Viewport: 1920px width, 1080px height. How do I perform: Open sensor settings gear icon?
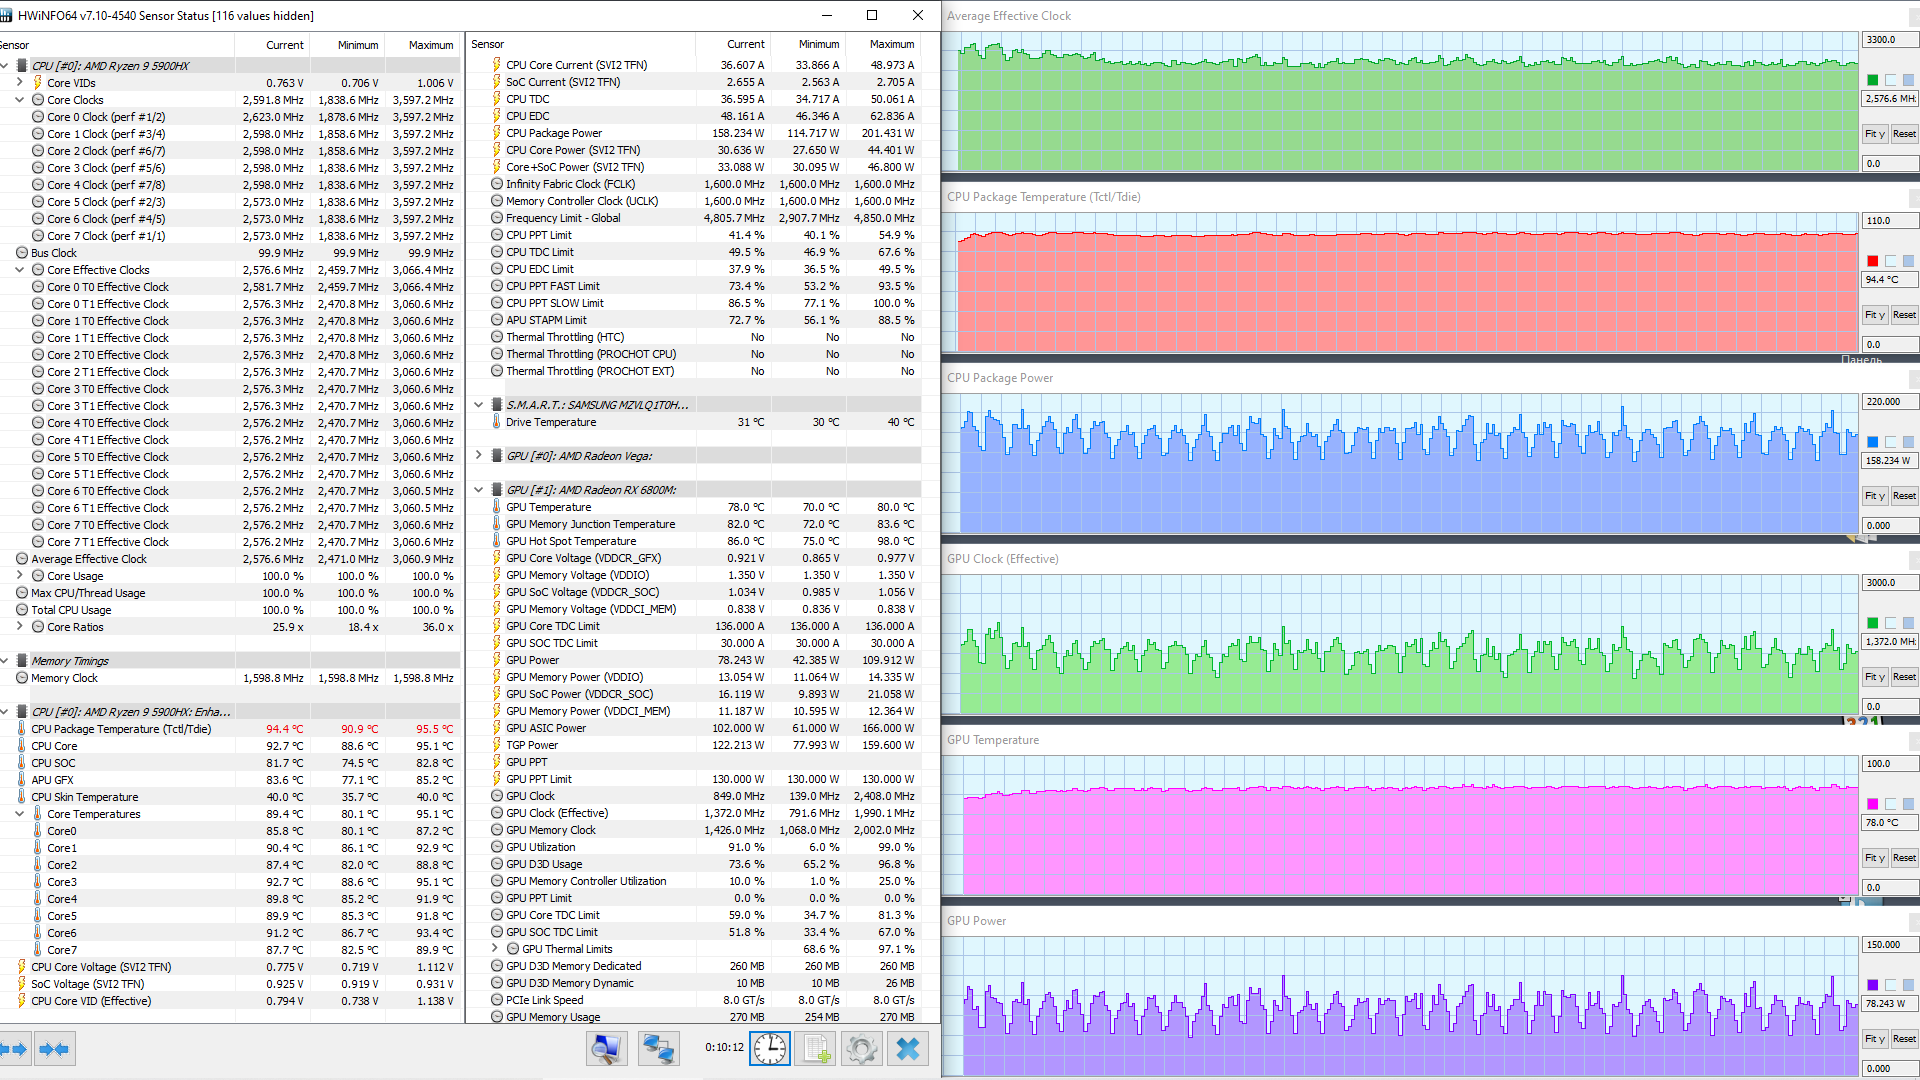click(861, 1048)
